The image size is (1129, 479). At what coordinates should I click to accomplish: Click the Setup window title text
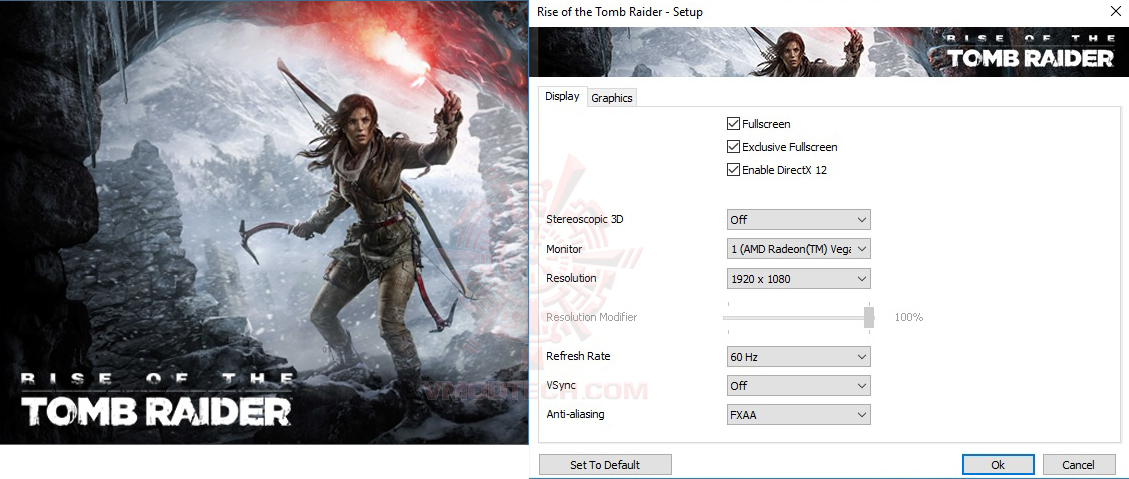click(x=620, y=12)
